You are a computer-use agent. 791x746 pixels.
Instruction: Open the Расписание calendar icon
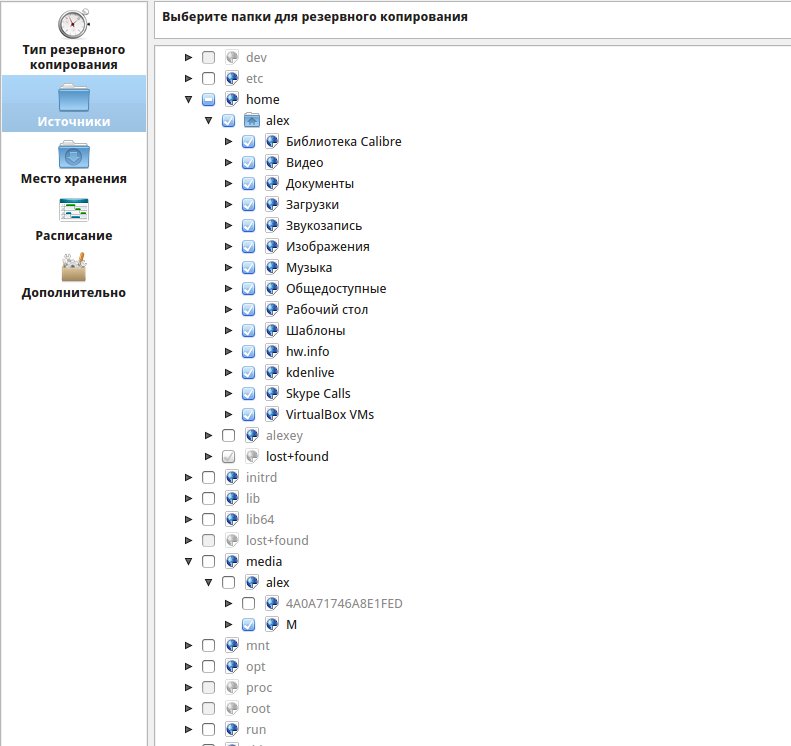click(x=74, y=210)
